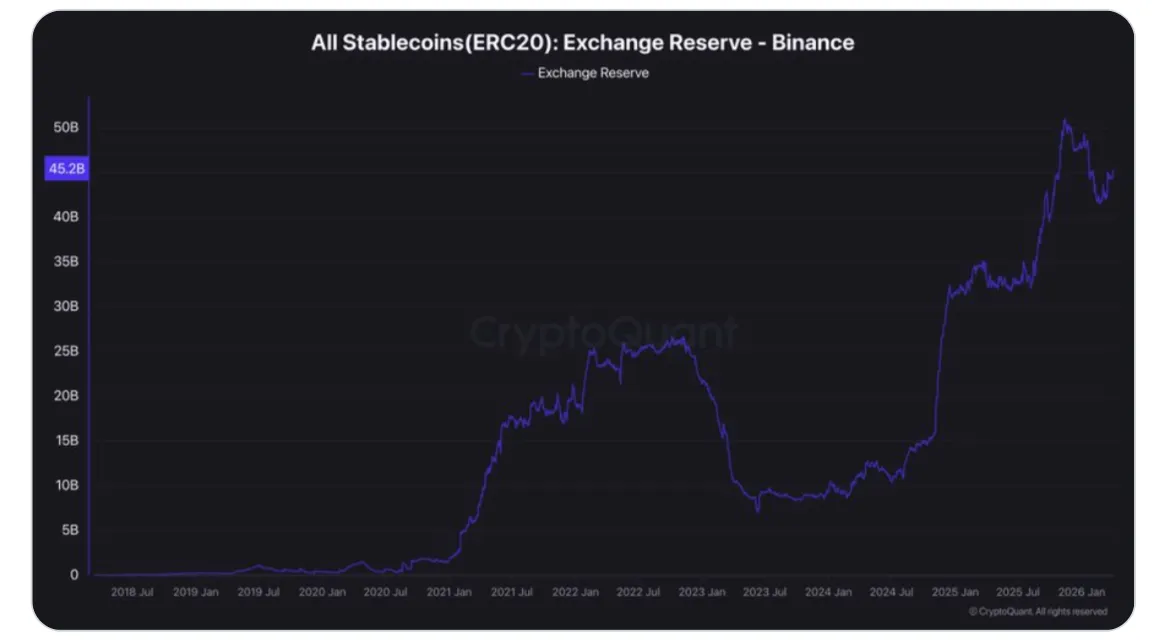1155x644 pixels.
Task: Click the 40B y-axis label
Action: pyautogui.click(x=67, y=217)
